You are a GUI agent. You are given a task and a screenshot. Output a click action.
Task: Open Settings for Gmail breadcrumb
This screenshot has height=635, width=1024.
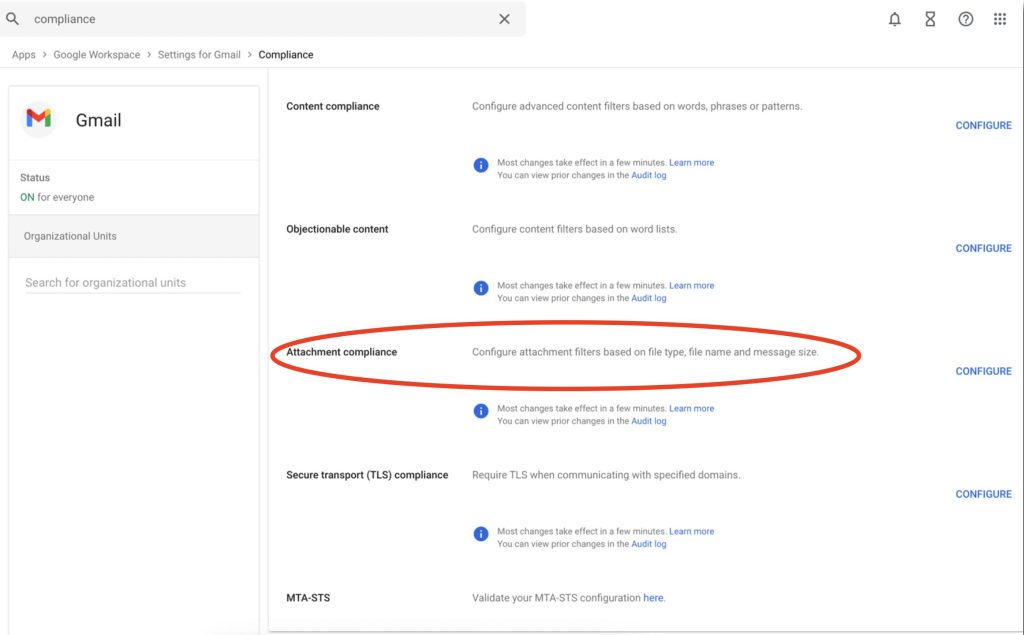[x=199, y=55]
